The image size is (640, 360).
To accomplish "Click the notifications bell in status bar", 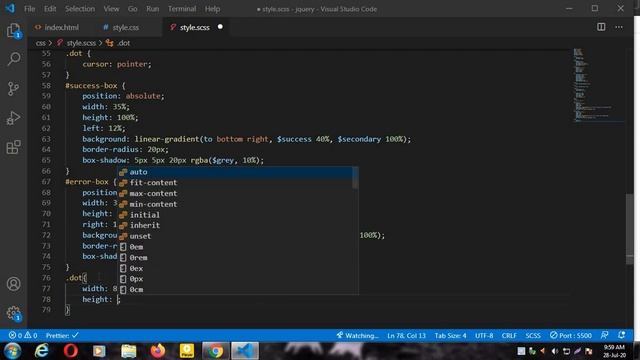I will 621,335.
